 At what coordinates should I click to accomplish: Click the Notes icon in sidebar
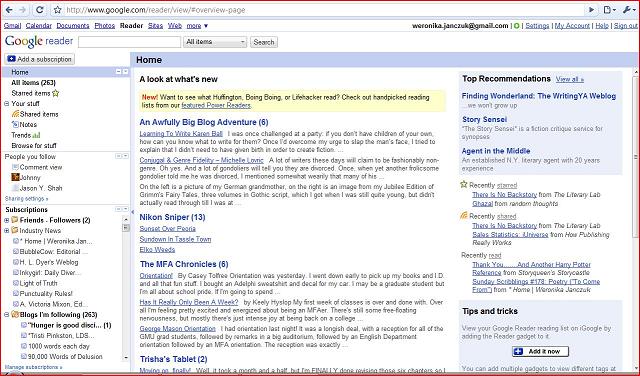click(x=16, y=125)
